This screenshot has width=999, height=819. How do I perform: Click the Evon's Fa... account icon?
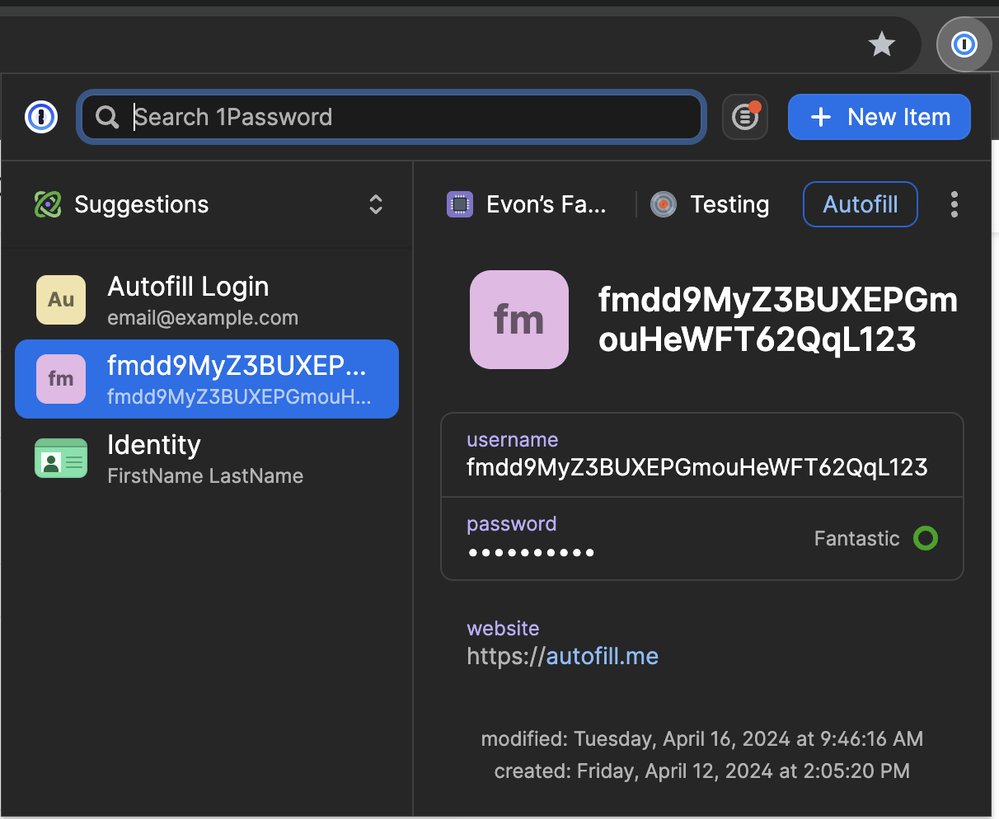coord(460,205)
